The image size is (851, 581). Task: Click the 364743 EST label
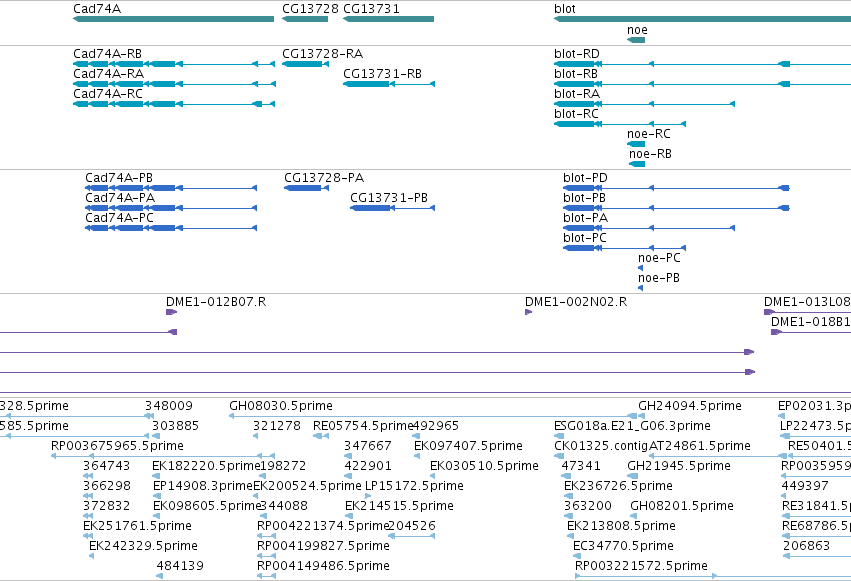click(x=106, y=466)
